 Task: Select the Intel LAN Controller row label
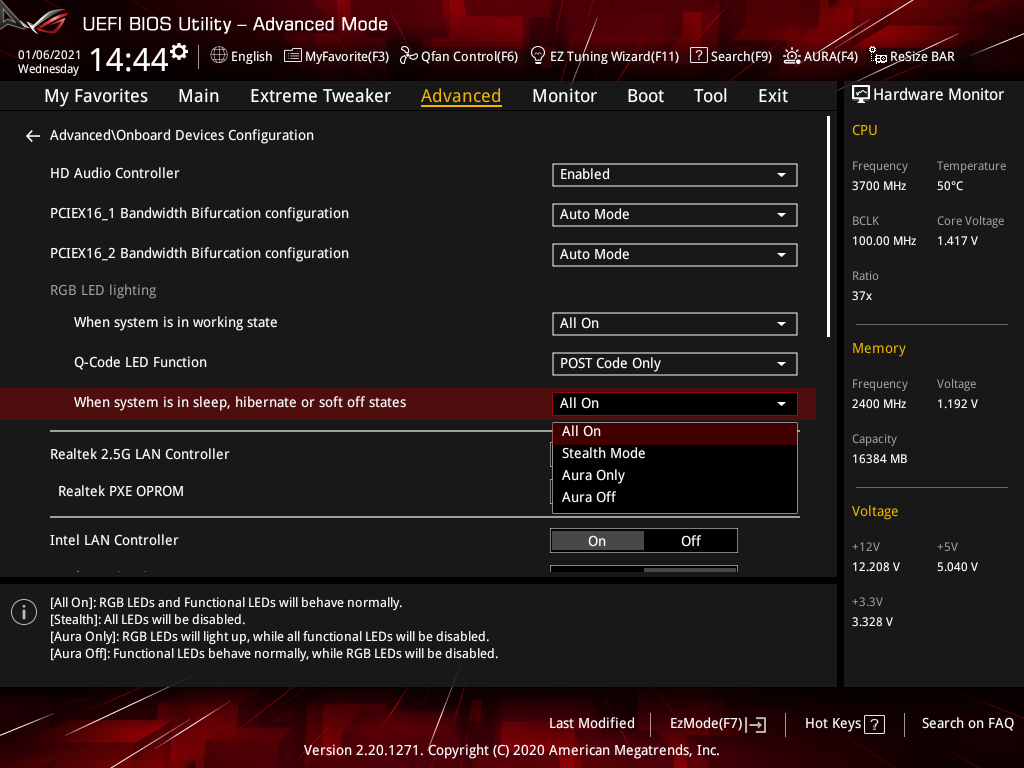(x=114, y=540)
